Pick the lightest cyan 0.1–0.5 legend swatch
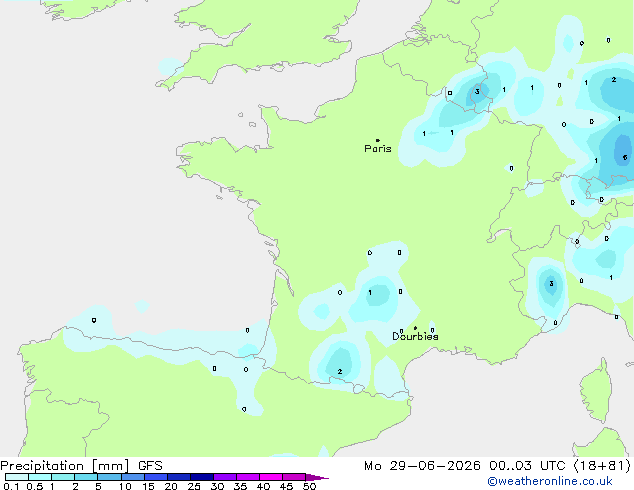The width and height of the screenshot is (634, 490). coord(17,477)
